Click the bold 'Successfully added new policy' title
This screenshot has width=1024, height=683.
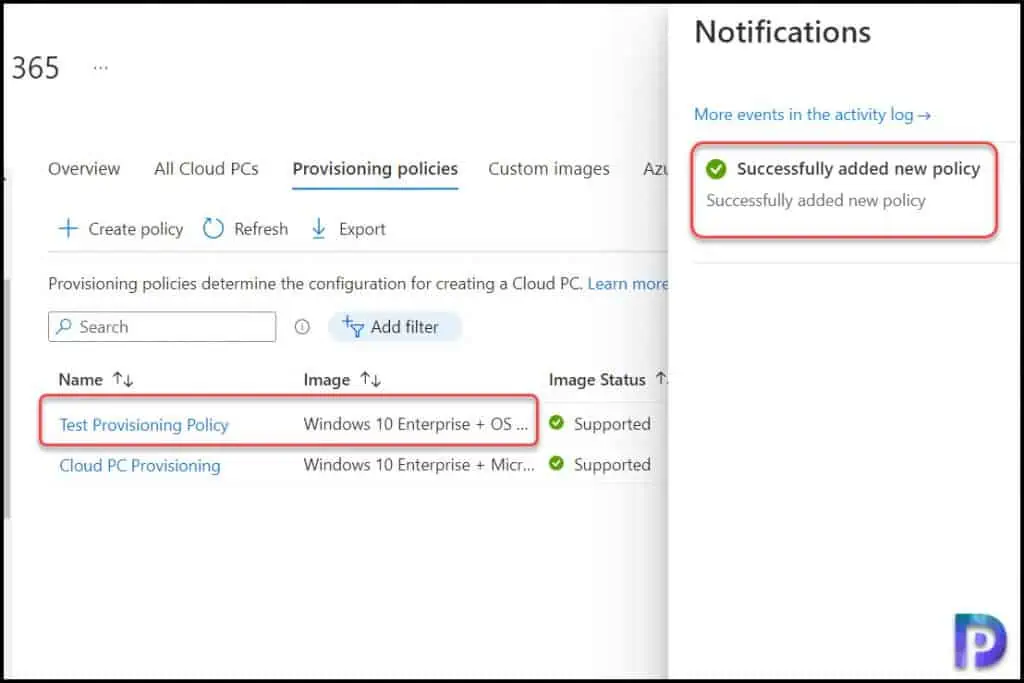click(x=858, y=168)
